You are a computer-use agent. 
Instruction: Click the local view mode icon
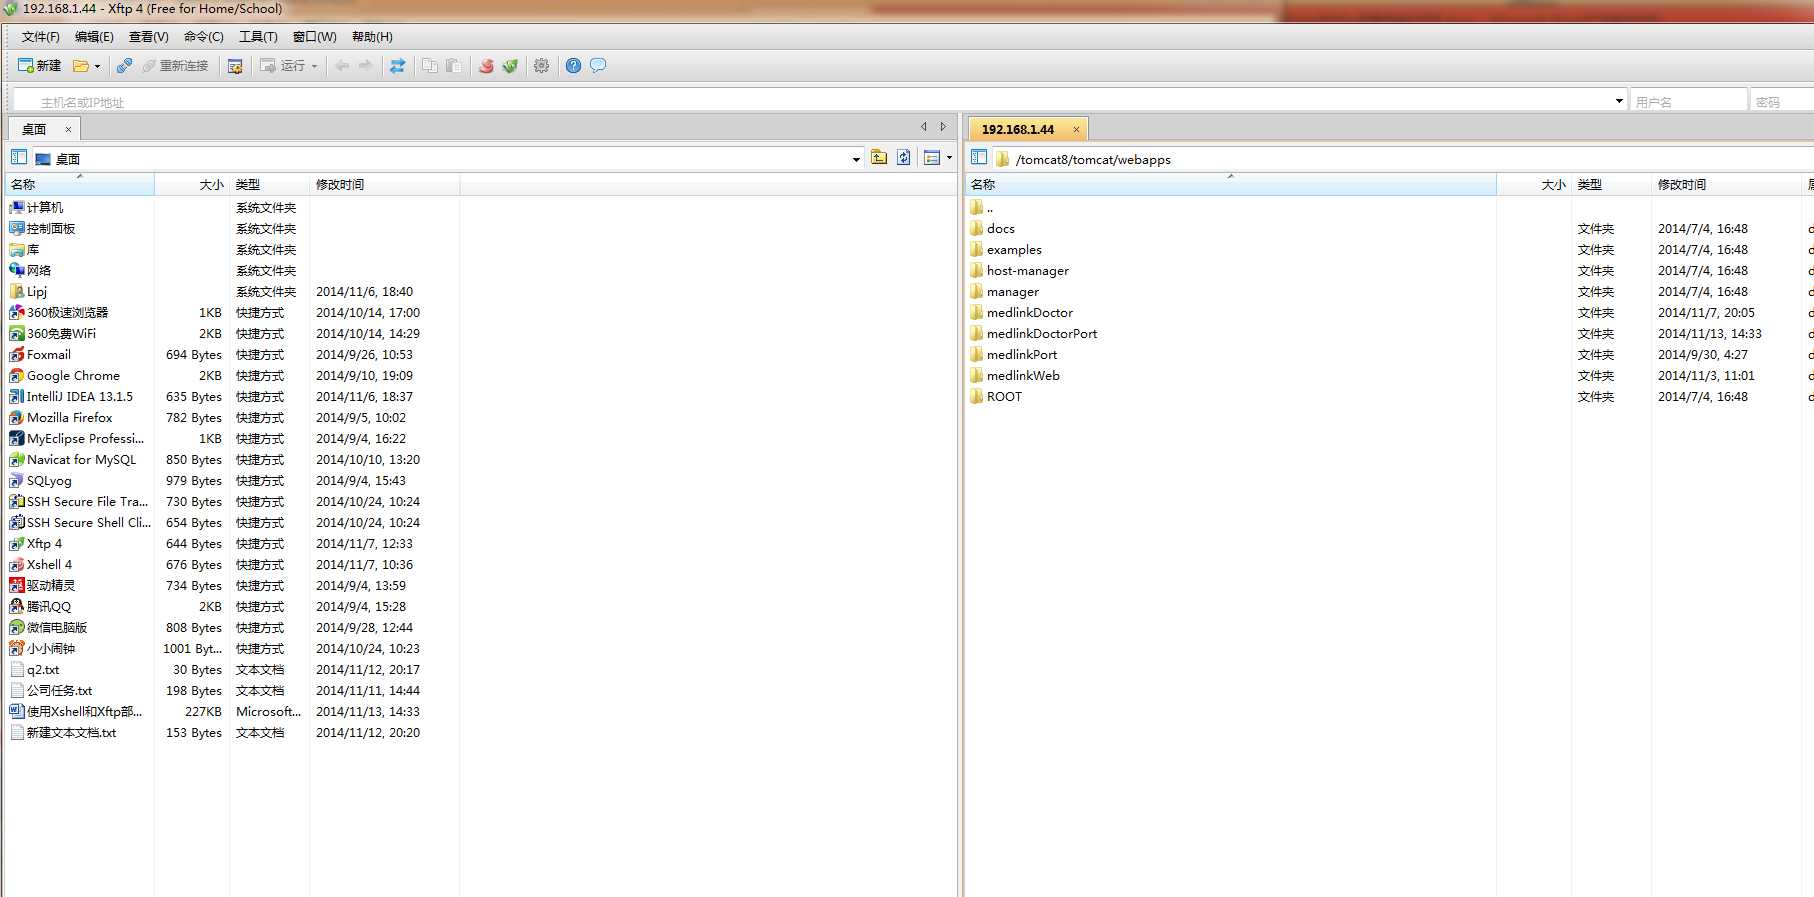coord(932,157)
